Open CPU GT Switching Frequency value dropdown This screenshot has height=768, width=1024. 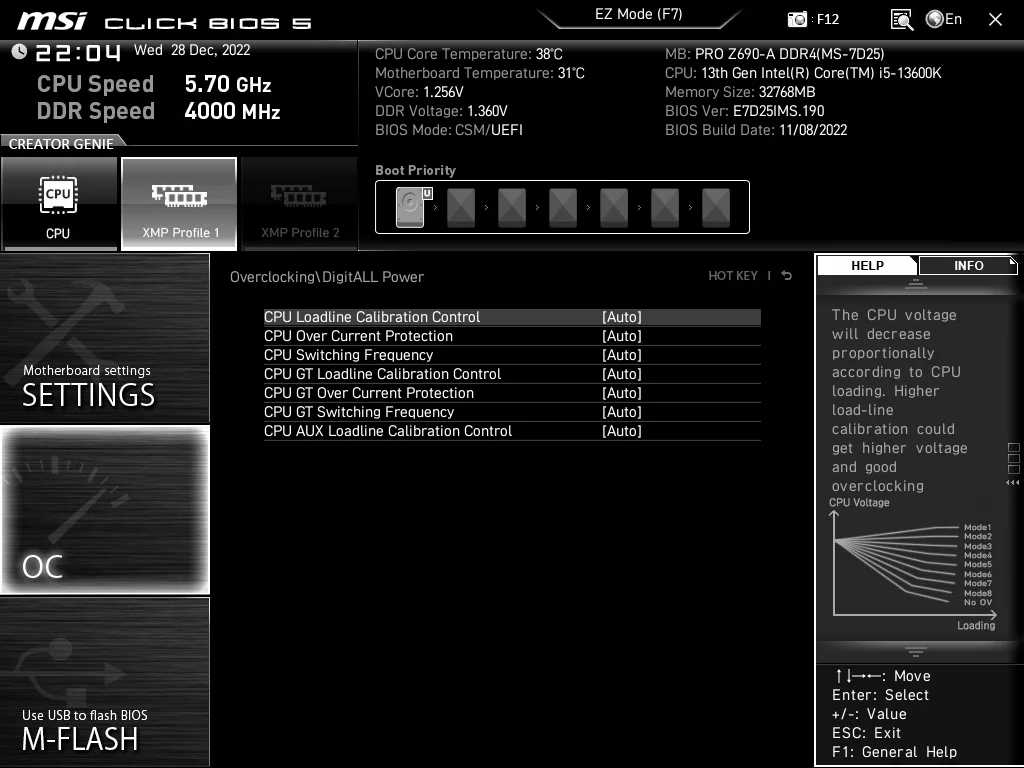[622, 411]
